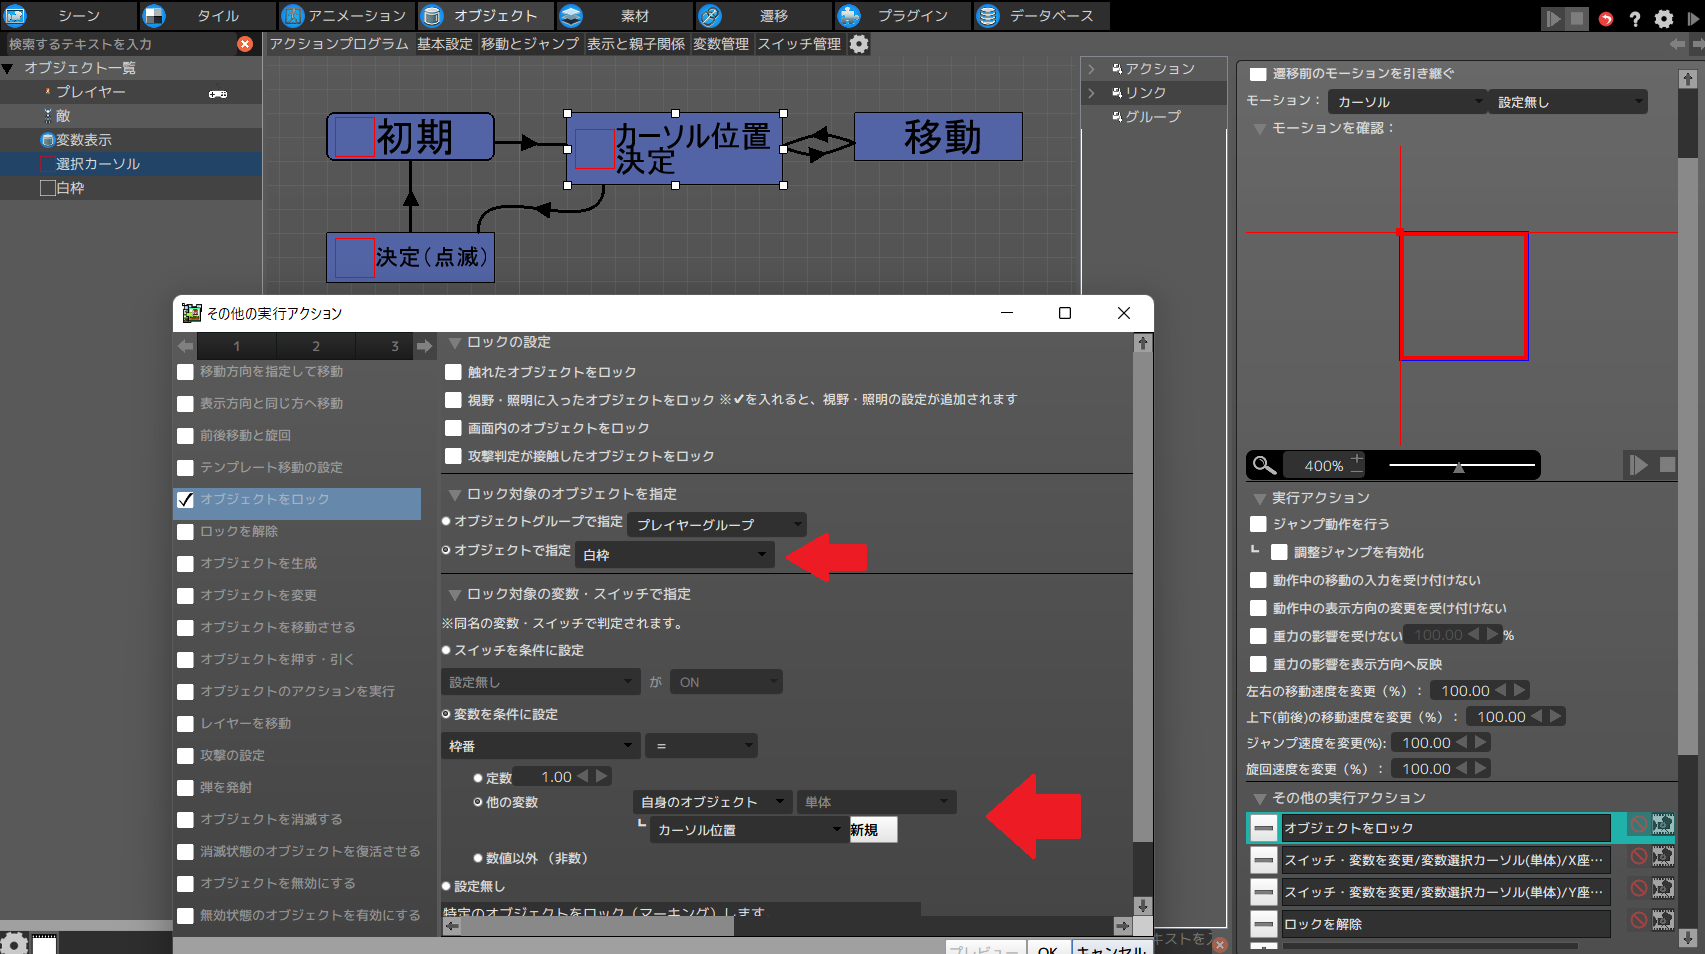This screenshot has width=1705, height=954.
Task: Click the gear icon beside スイッチ管理
Action: click(x=858, y=43)
